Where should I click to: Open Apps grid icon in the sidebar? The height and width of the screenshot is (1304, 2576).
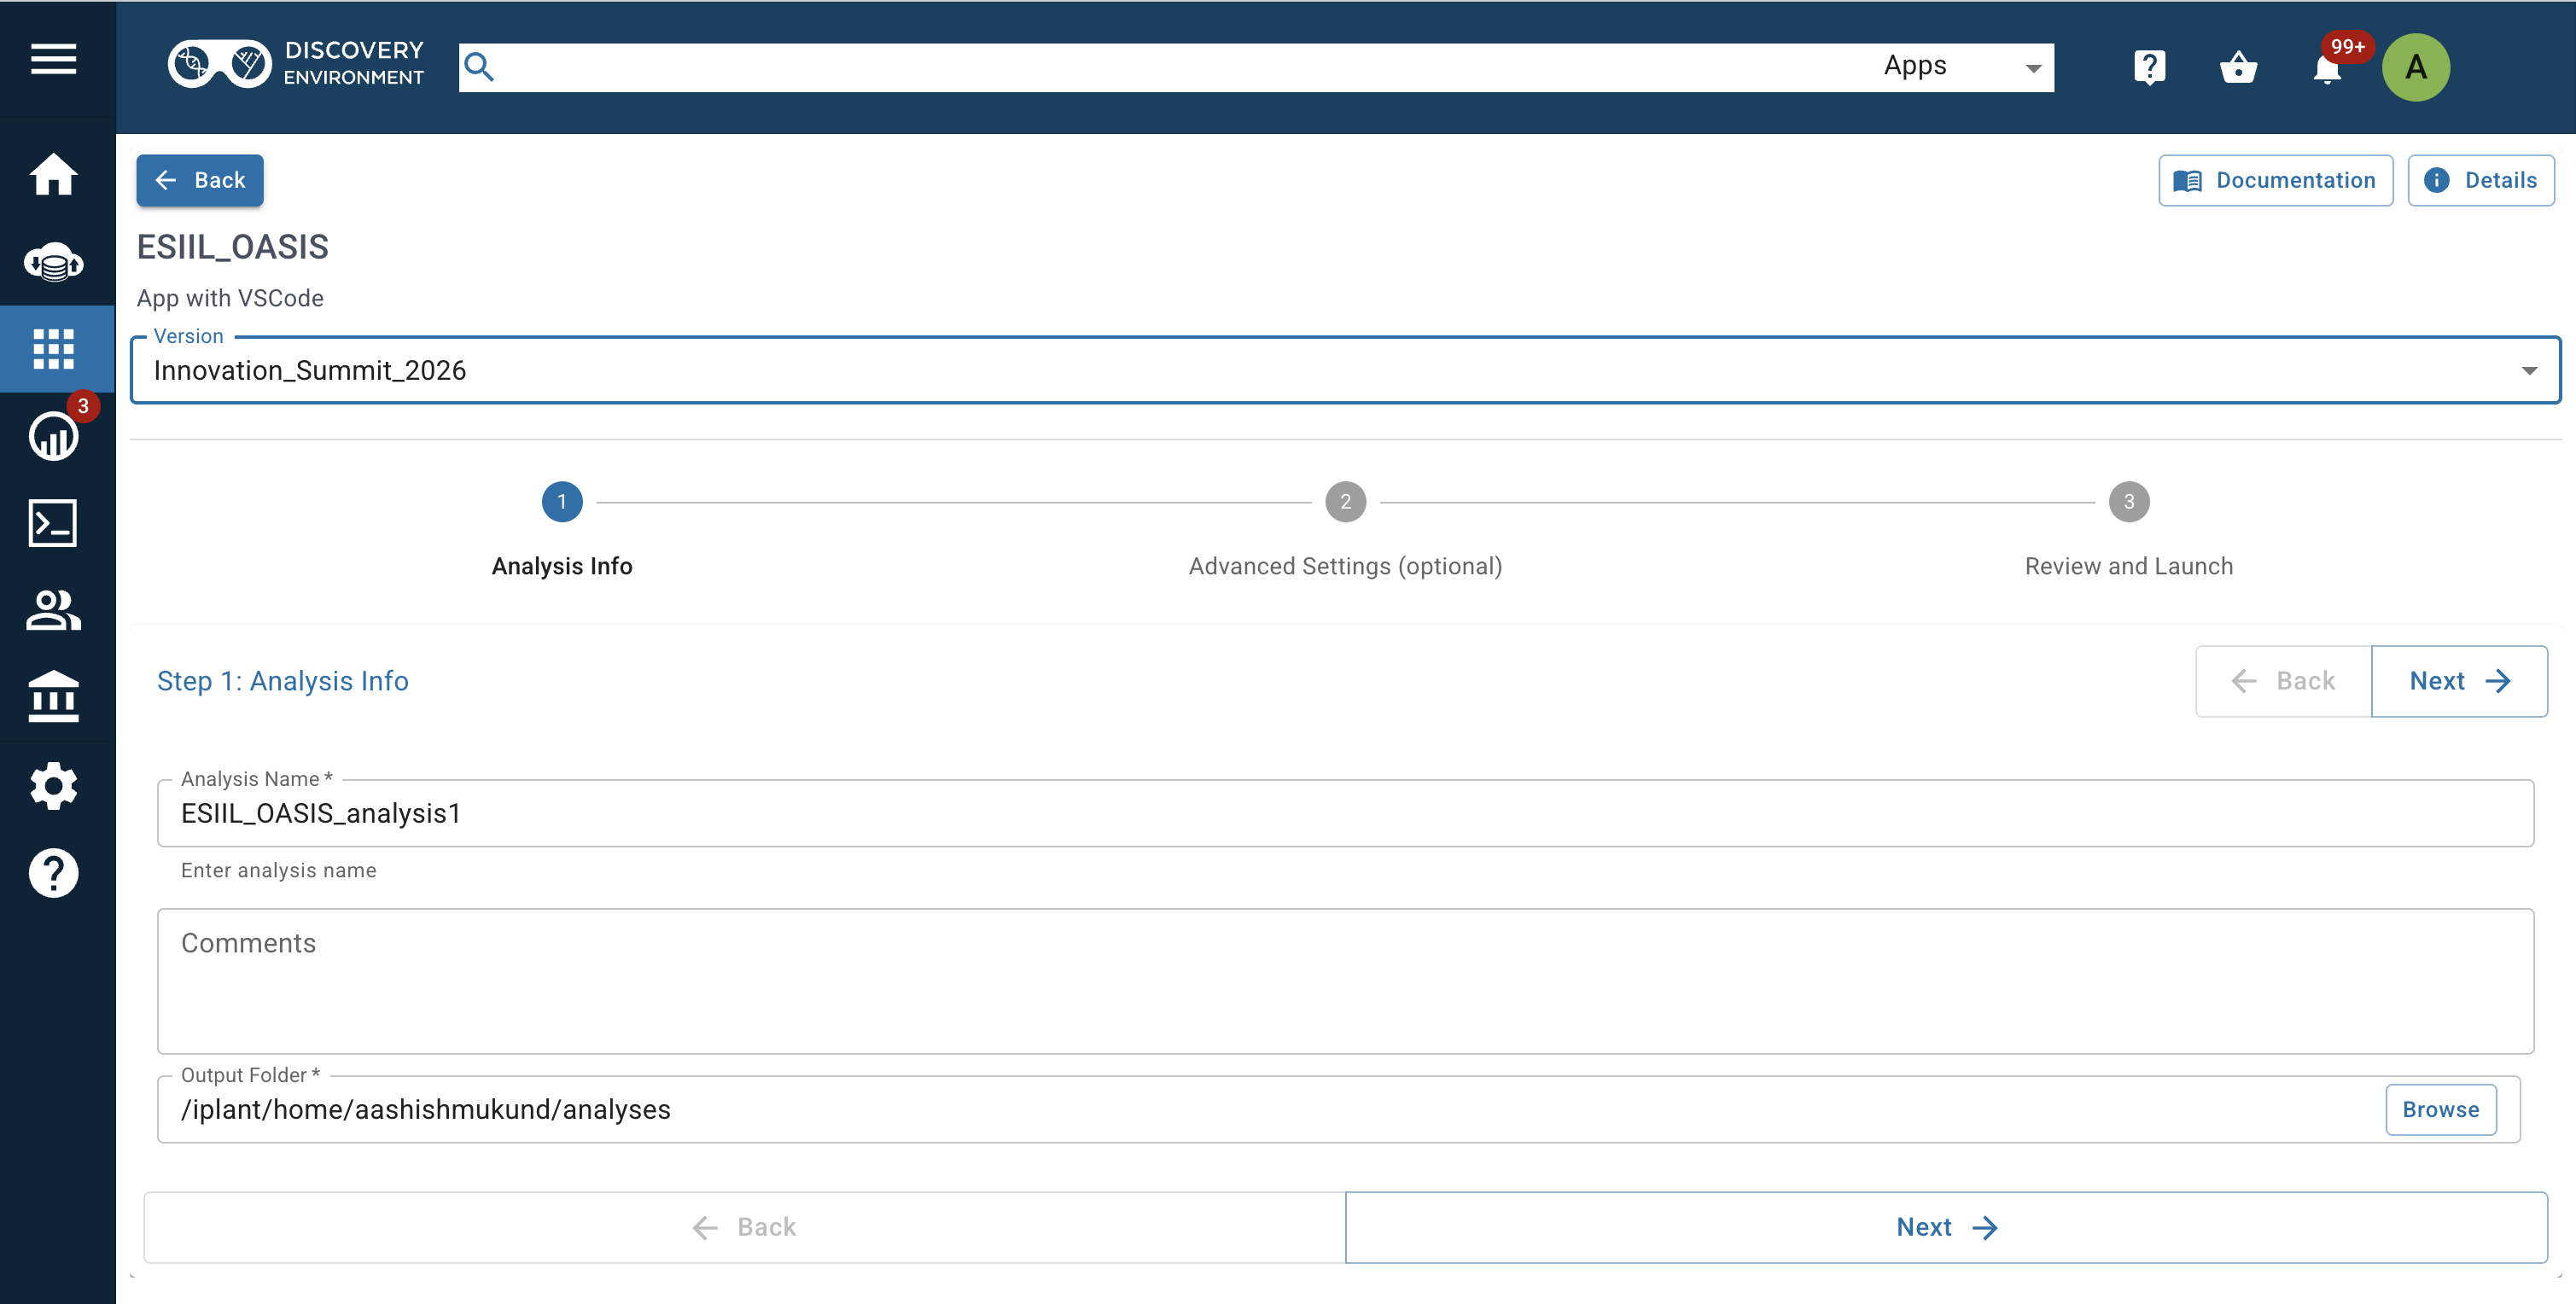[53, 349]
